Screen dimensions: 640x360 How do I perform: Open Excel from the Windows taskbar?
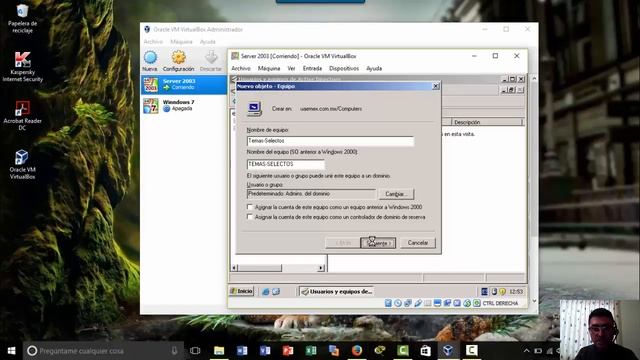click(311, 351)
